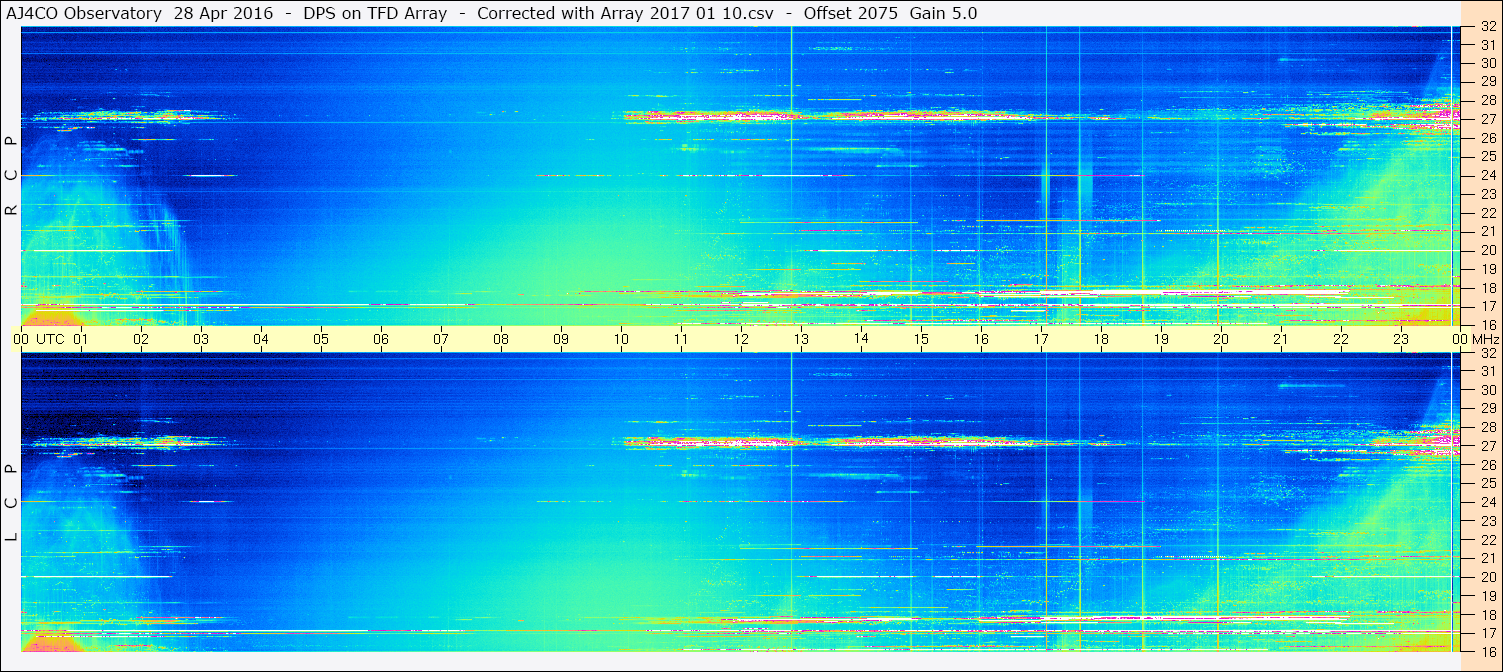Click 27 MHz label on RCP panel
Viewport: 1503px width, 672px height.
point(1488,119)
